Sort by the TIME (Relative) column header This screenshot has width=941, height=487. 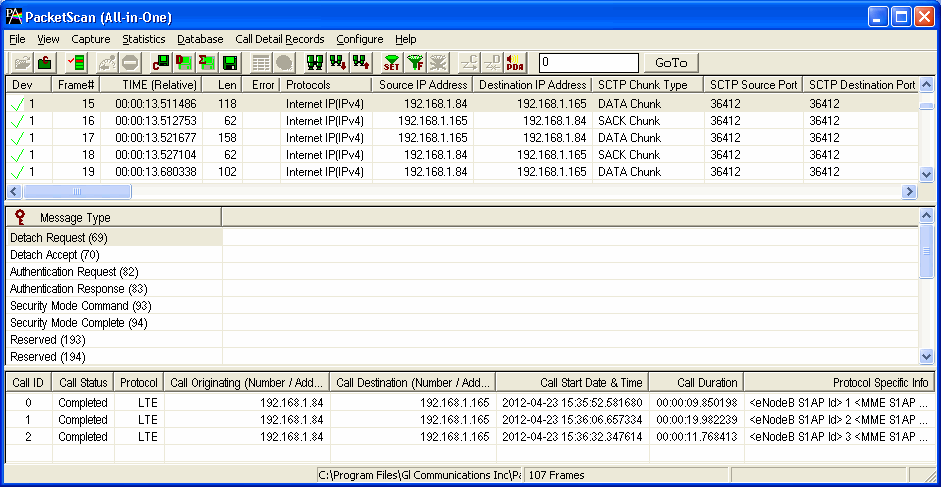151,85
